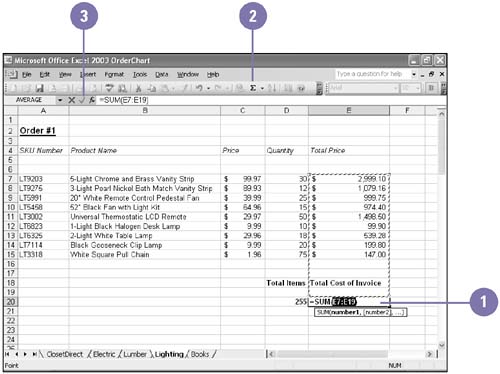Cancel the formula with the X button
The image size is (500, 374).
pos(72,100)
